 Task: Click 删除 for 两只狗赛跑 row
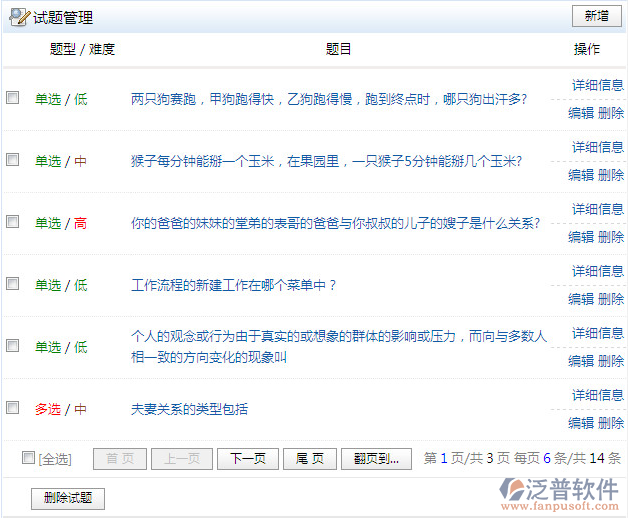(611, 113)
